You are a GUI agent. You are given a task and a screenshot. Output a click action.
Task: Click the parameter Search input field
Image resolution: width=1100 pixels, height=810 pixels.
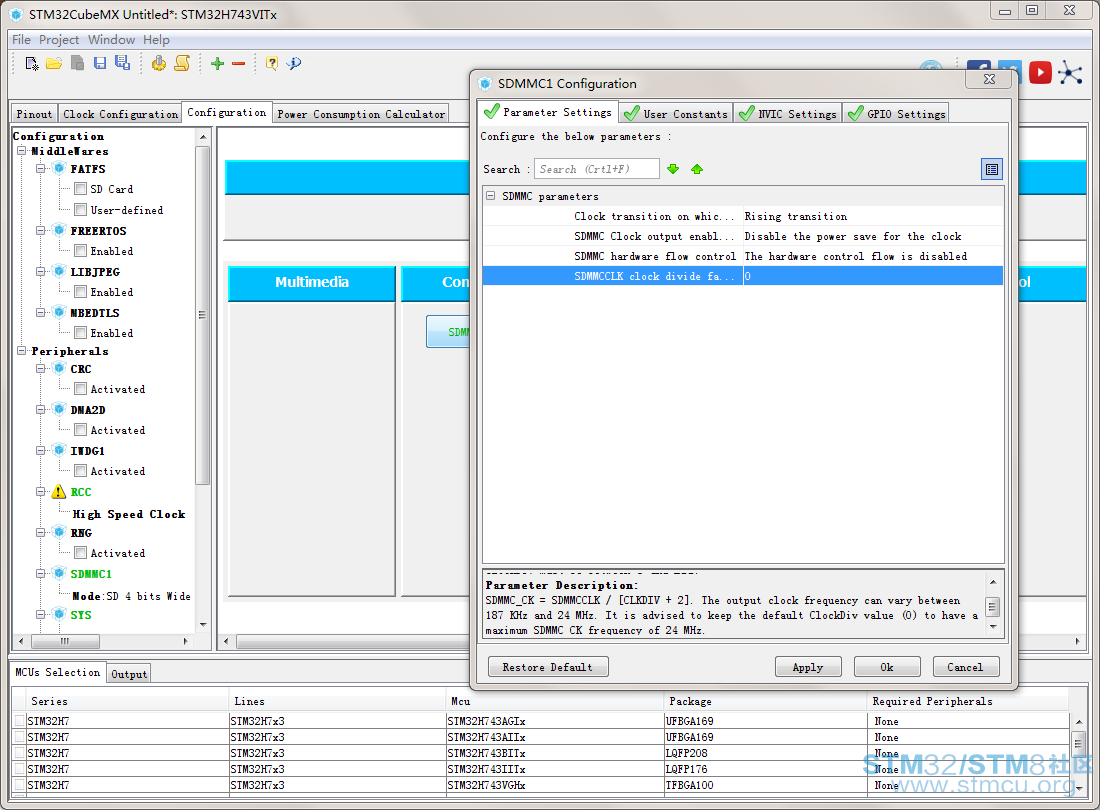point(597,169)
